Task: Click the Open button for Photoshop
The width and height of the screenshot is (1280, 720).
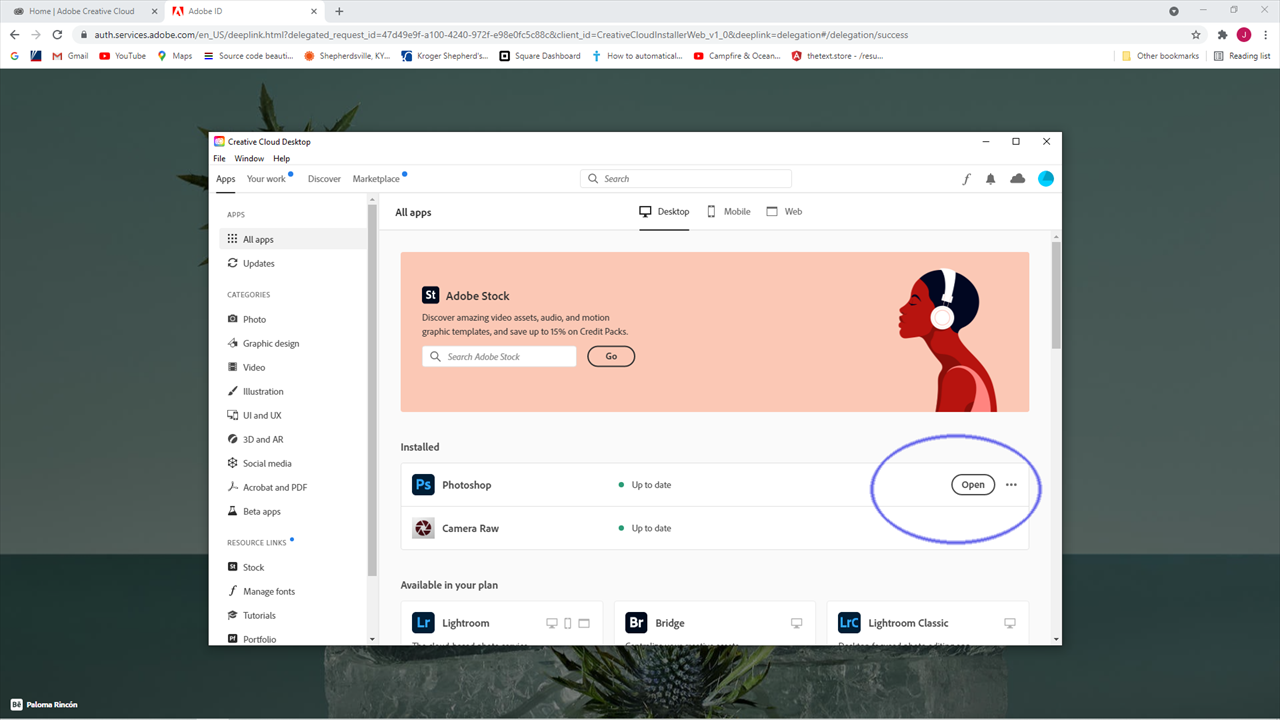Action: coord(973,485)
